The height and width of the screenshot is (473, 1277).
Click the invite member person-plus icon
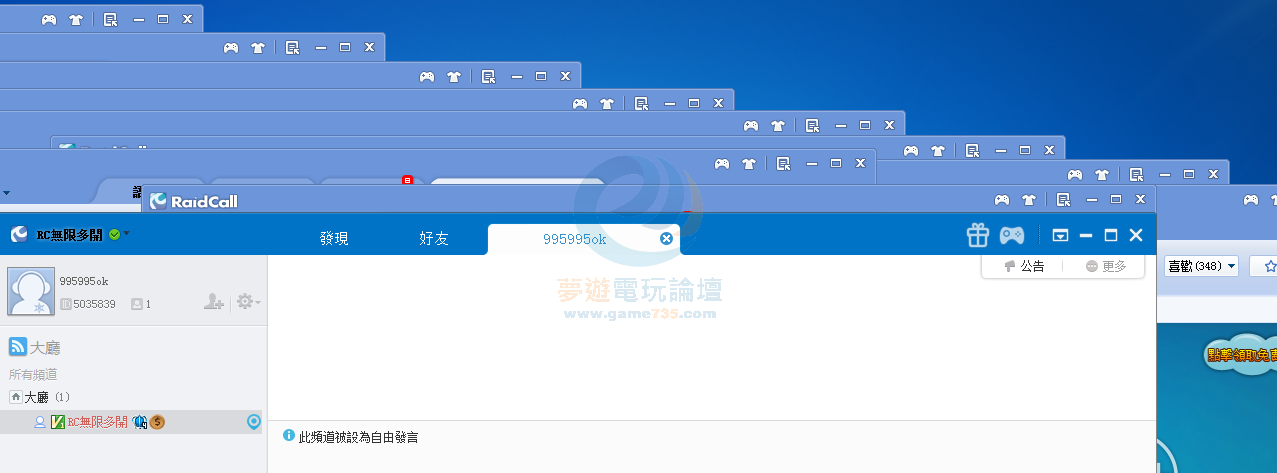click(x=213, y=301)
